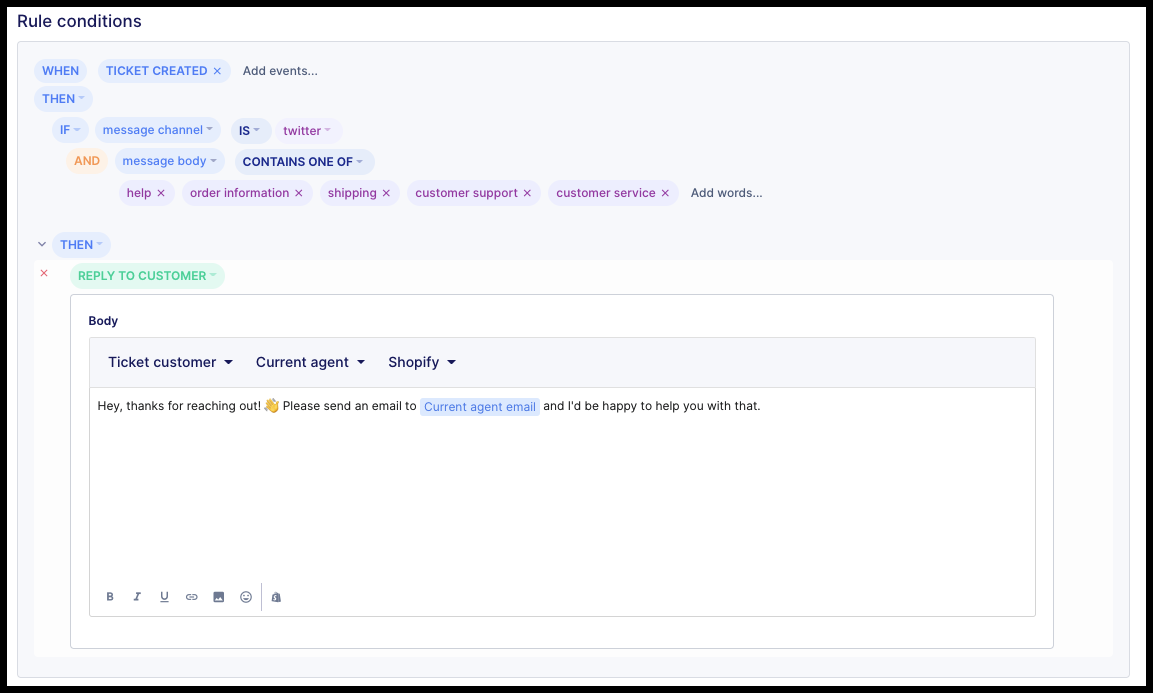Click the 'Body' label
The image size is (1153, 693).
(103, 321)
